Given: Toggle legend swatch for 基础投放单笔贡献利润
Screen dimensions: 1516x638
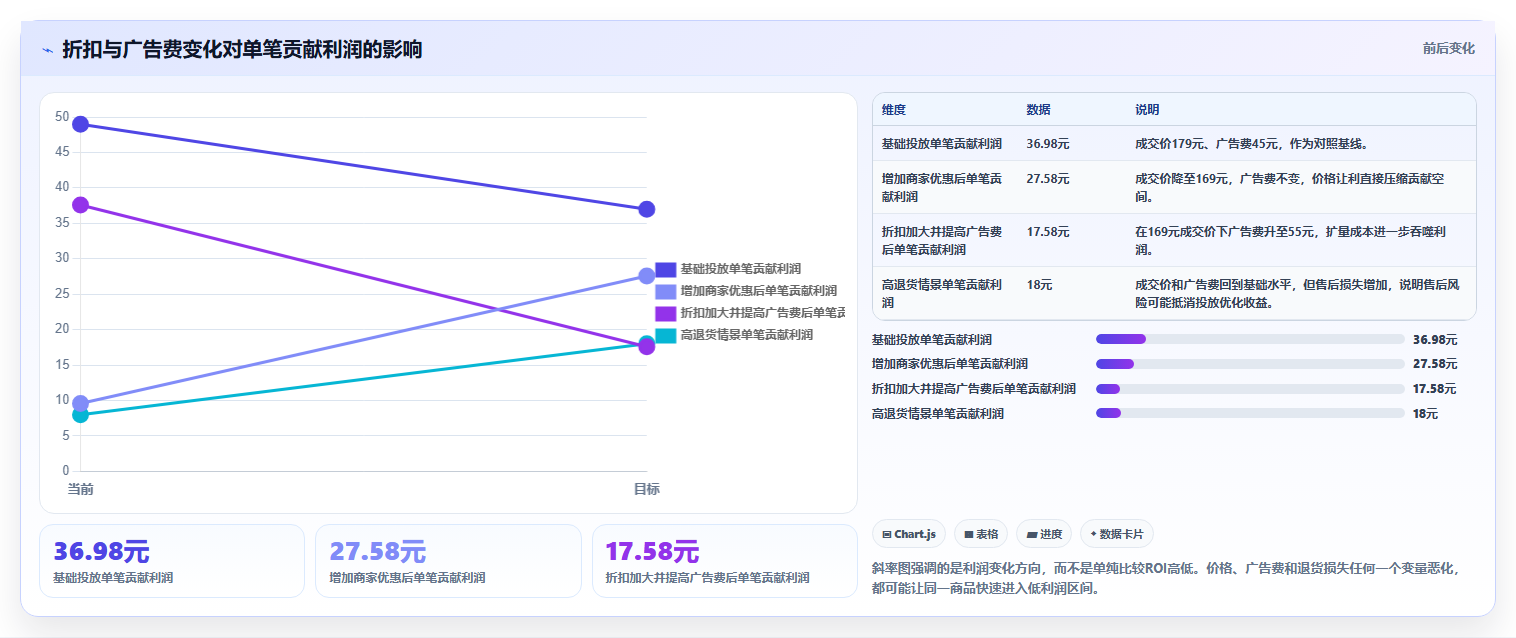Looking at the screenshot, I should pos(666,269).
